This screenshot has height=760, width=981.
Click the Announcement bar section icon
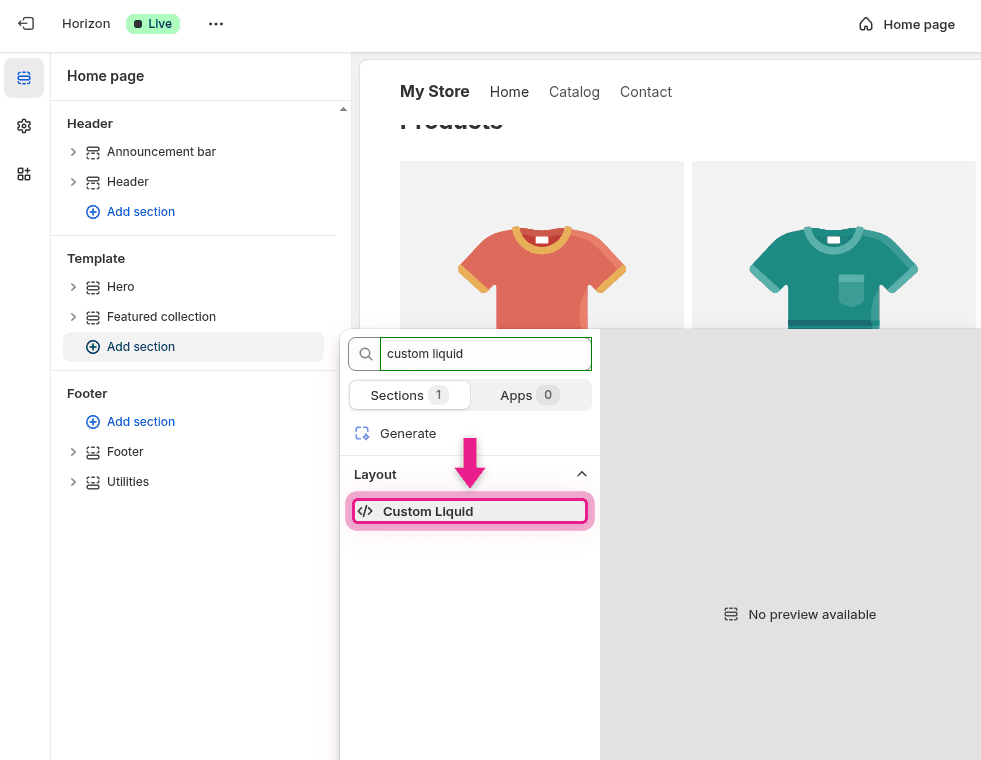pyautogui.click(x=93, y=152)
